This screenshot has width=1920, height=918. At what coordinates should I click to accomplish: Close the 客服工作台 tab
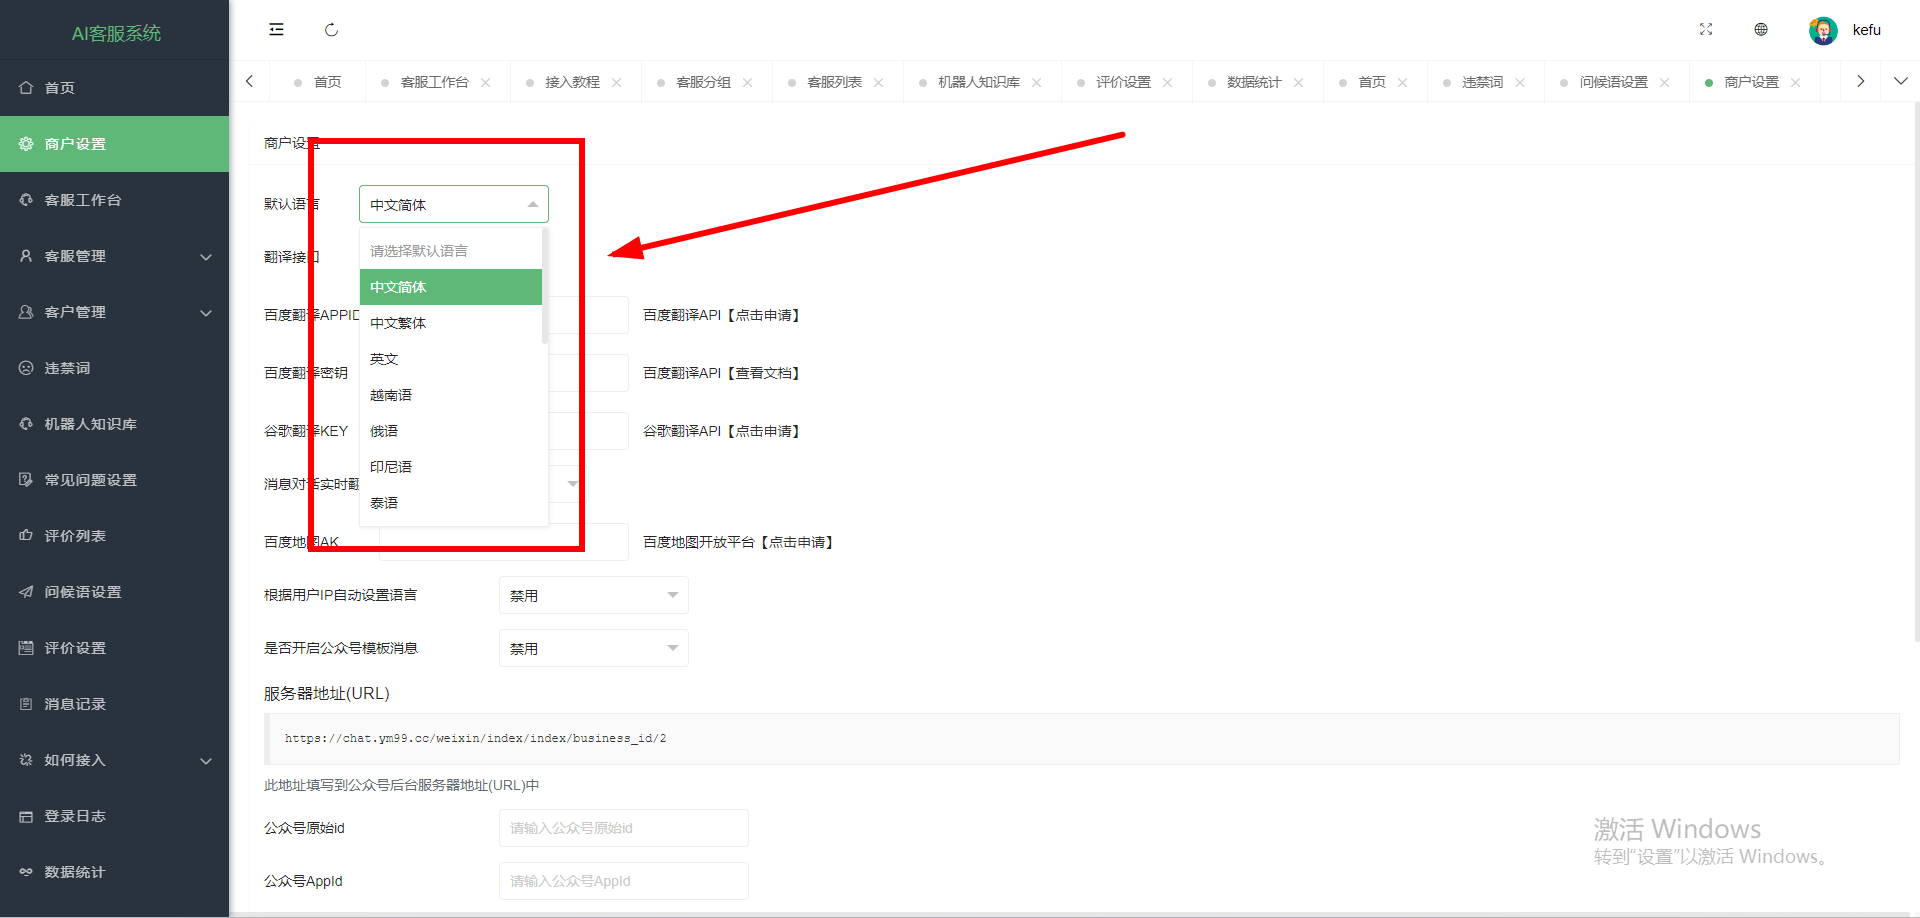point(486,83)
